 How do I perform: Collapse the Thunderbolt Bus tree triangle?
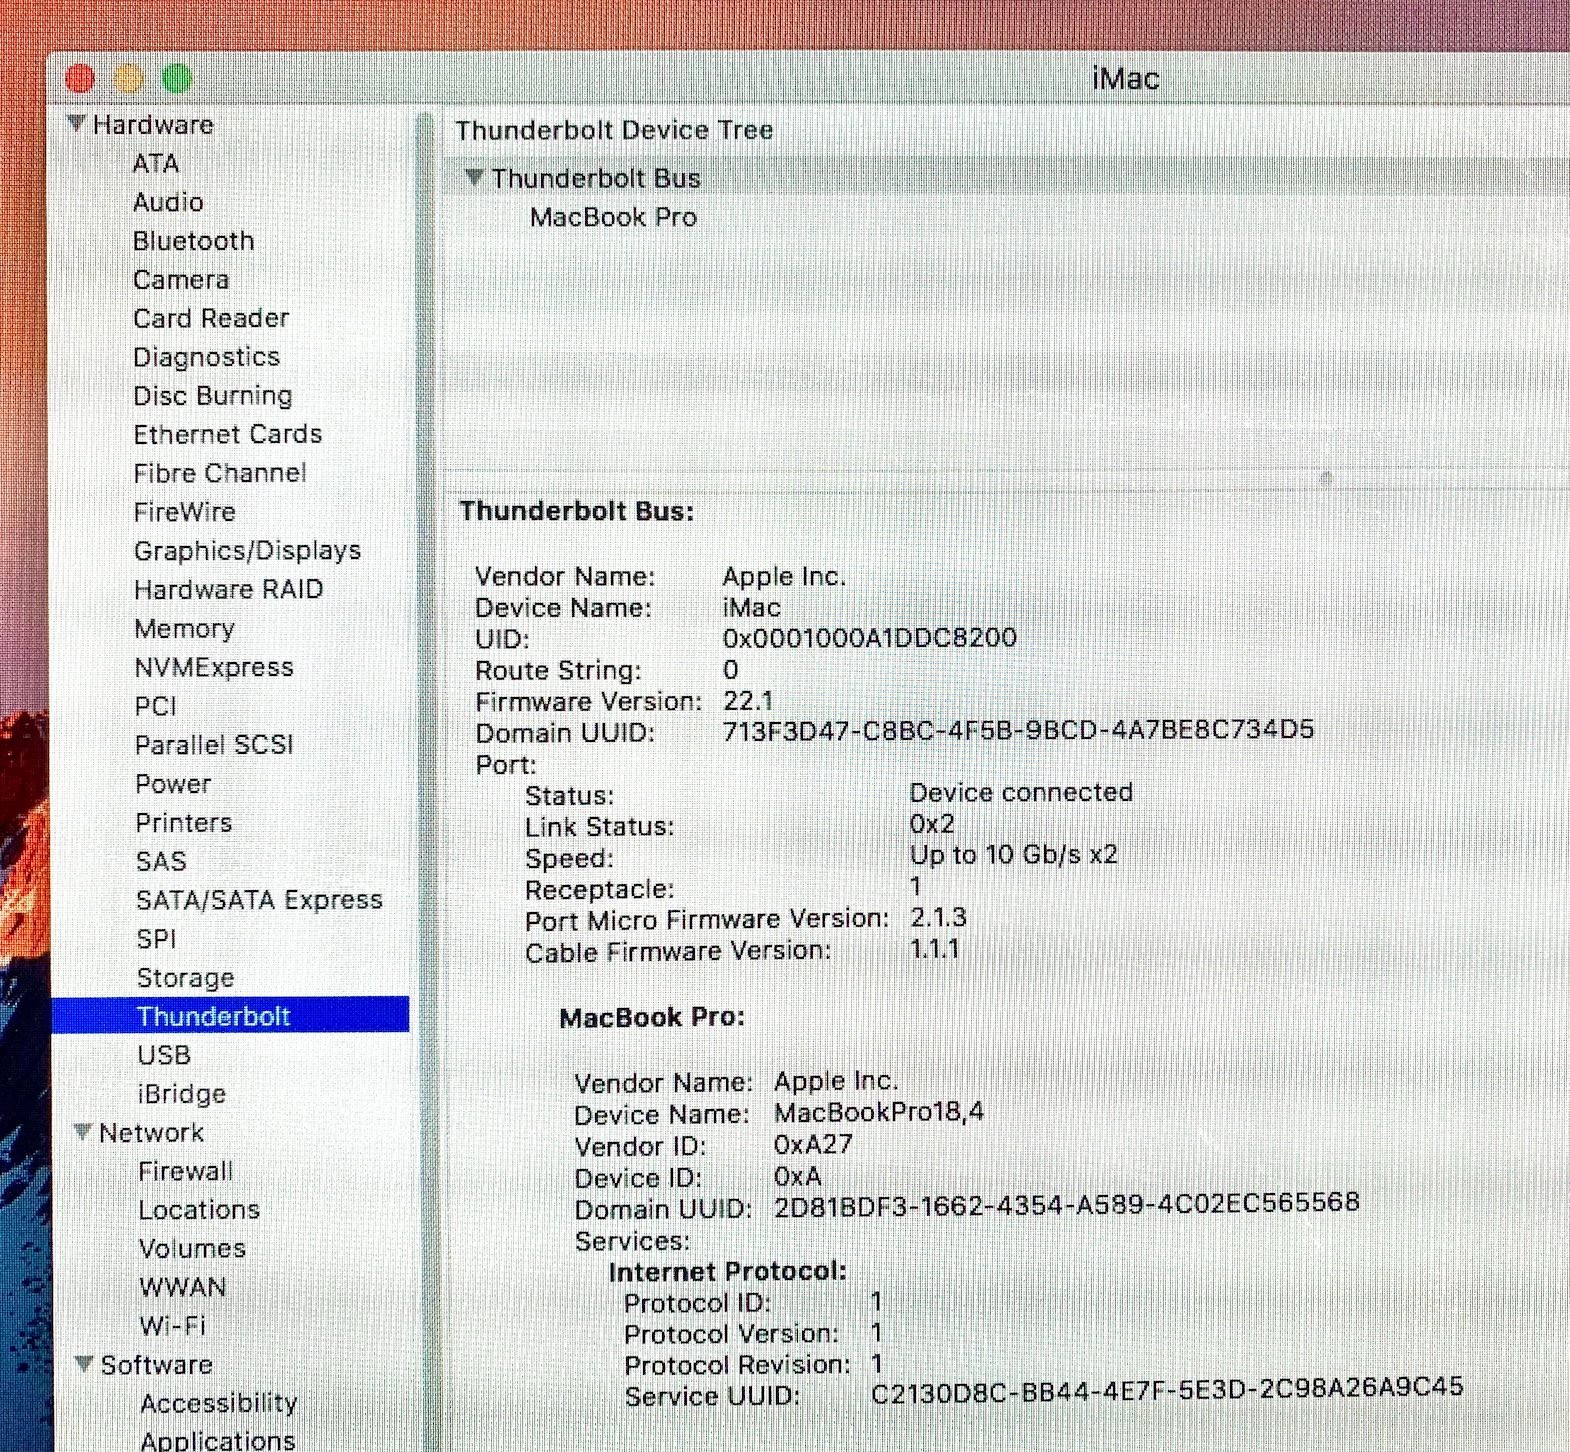pyautogui.click(x=474, y=178)
